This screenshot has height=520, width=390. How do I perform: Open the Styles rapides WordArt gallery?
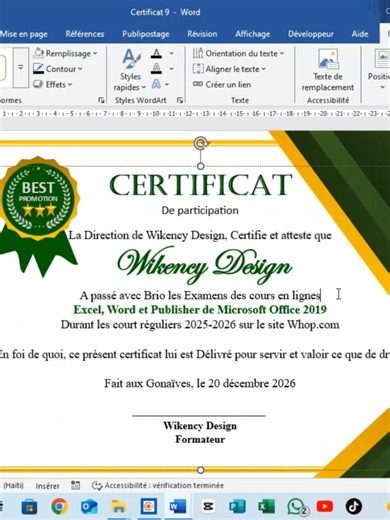pyautogui.click(x=130, y=71)
